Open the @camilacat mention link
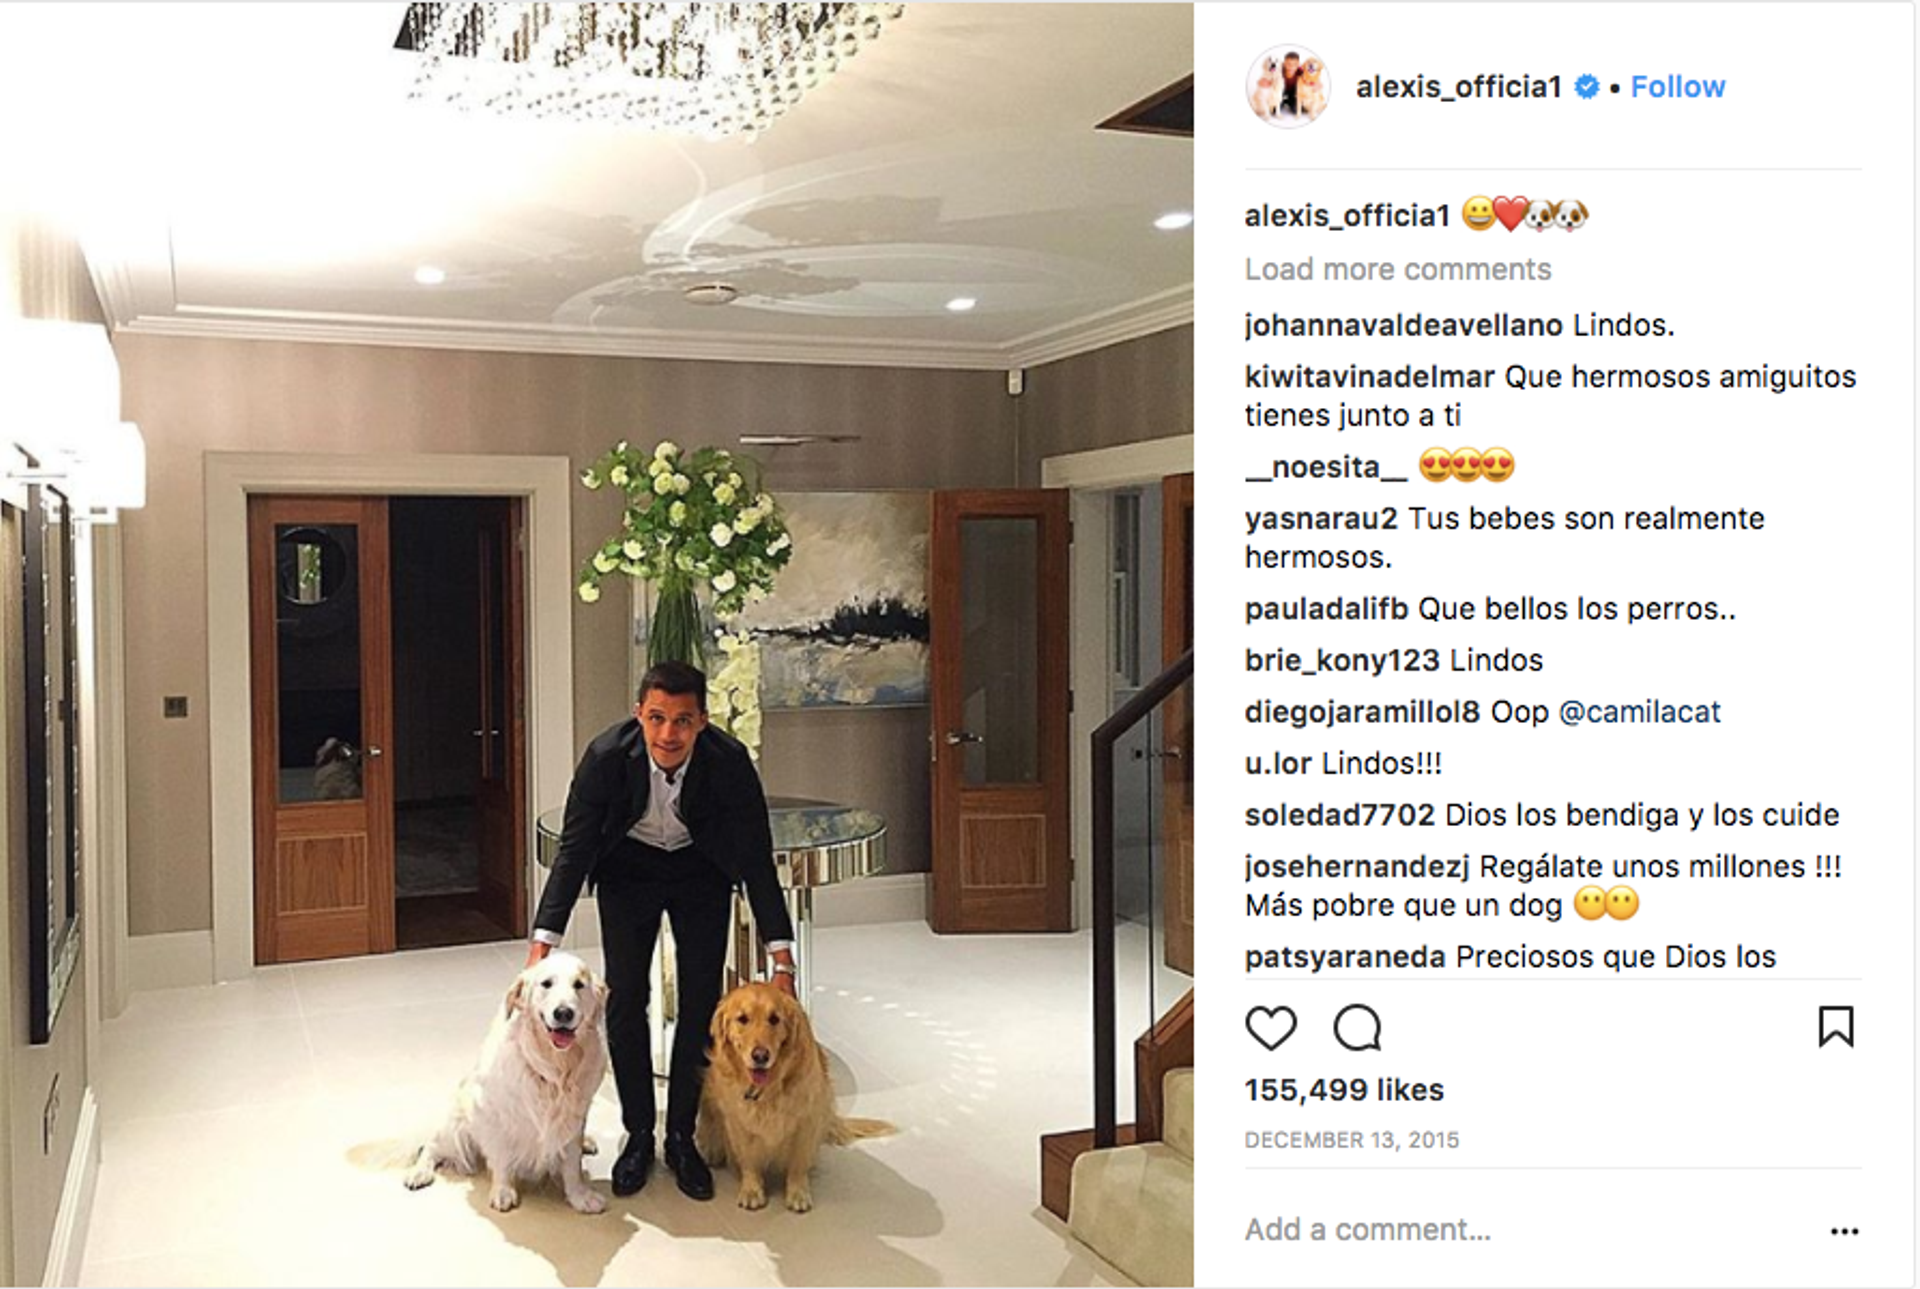 click(1639, 712)
